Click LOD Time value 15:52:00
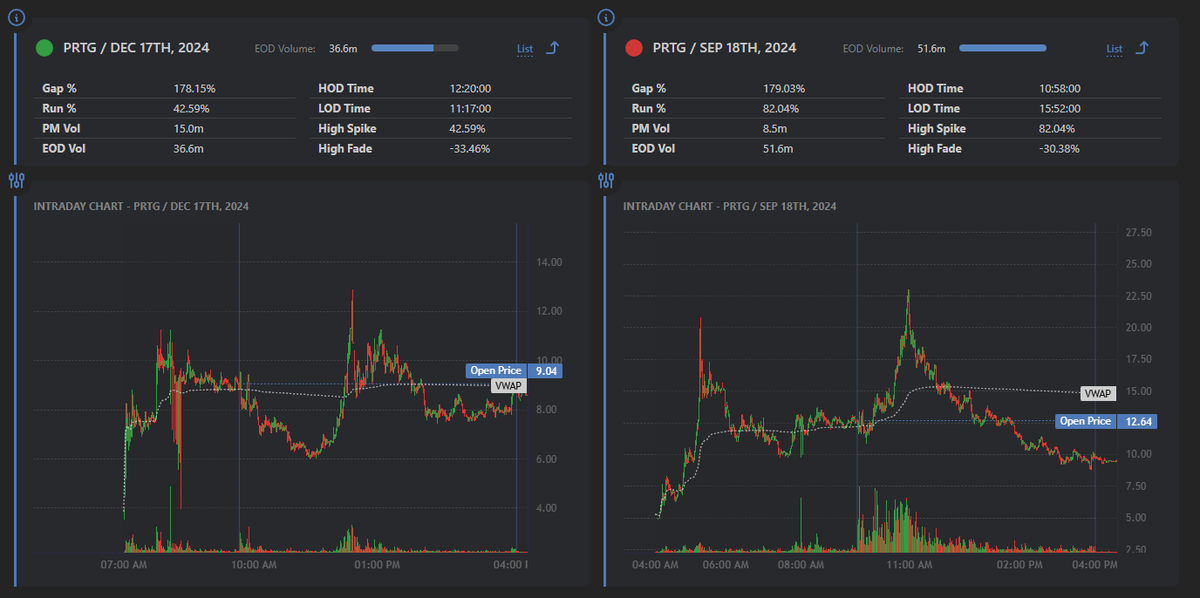1200x598 pixels. pyautogui.click(x=1060, y=109)
